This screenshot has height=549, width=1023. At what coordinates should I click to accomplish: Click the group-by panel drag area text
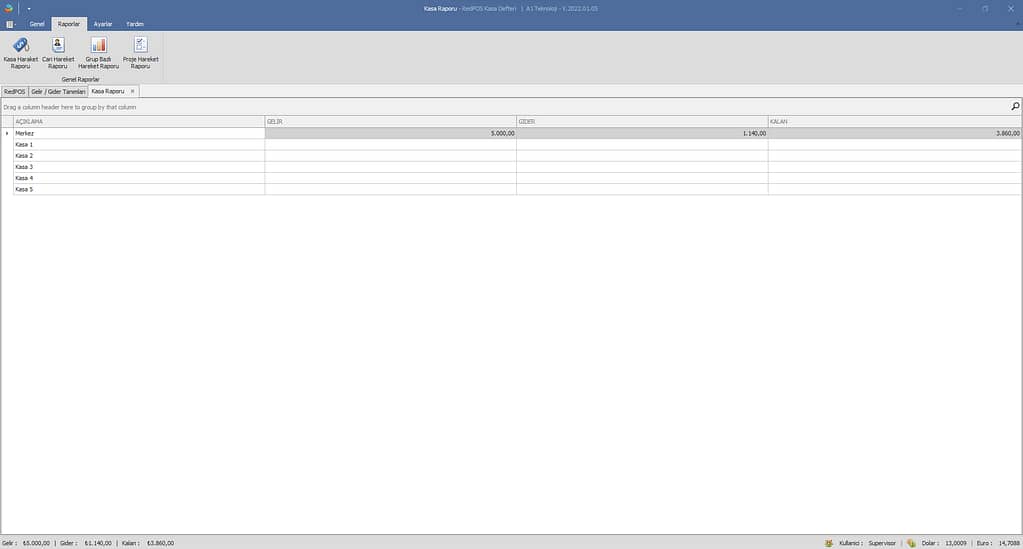tap(70, 107)
